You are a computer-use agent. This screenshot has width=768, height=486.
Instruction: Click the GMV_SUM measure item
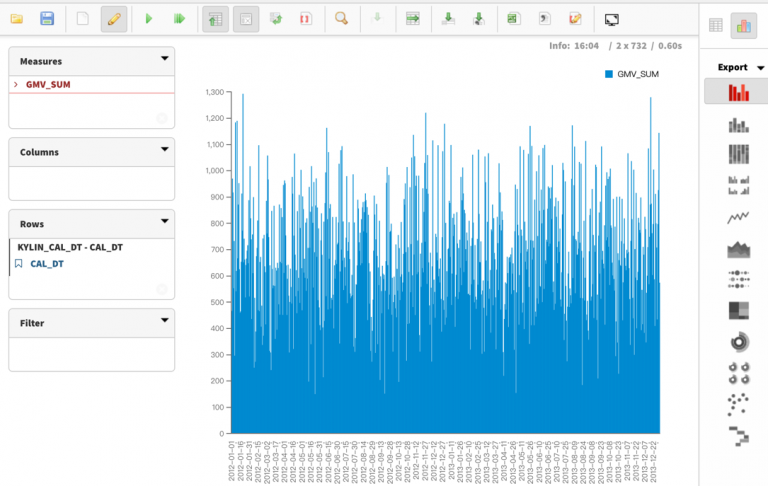click(49, 85)
